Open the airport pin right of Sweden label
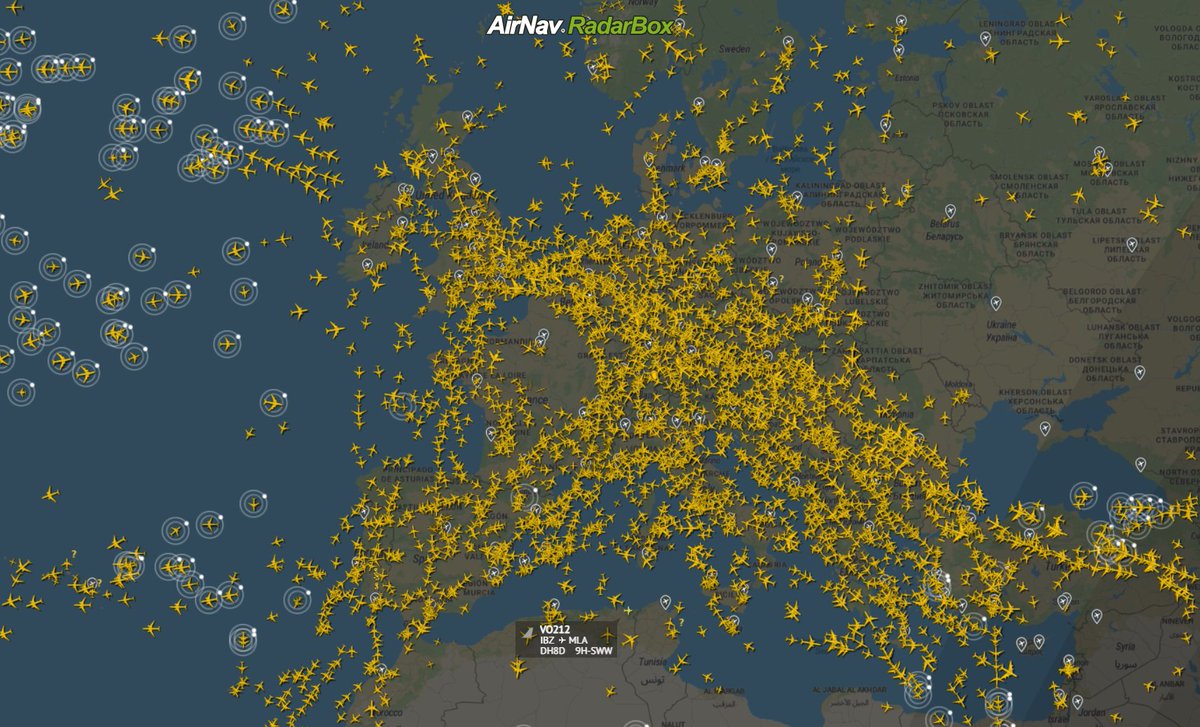1200x727 pixels. click(x=787, y=43)
